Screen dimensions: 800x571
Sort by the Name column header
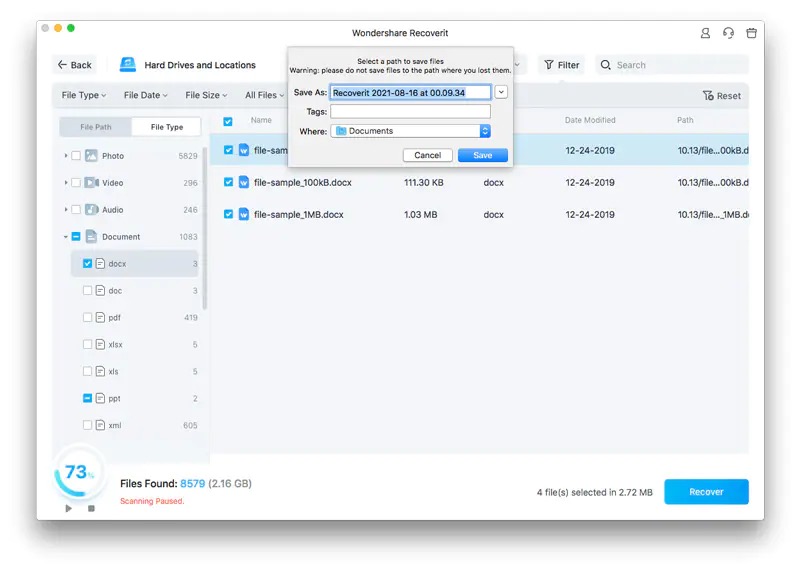[x=261, y=120]
